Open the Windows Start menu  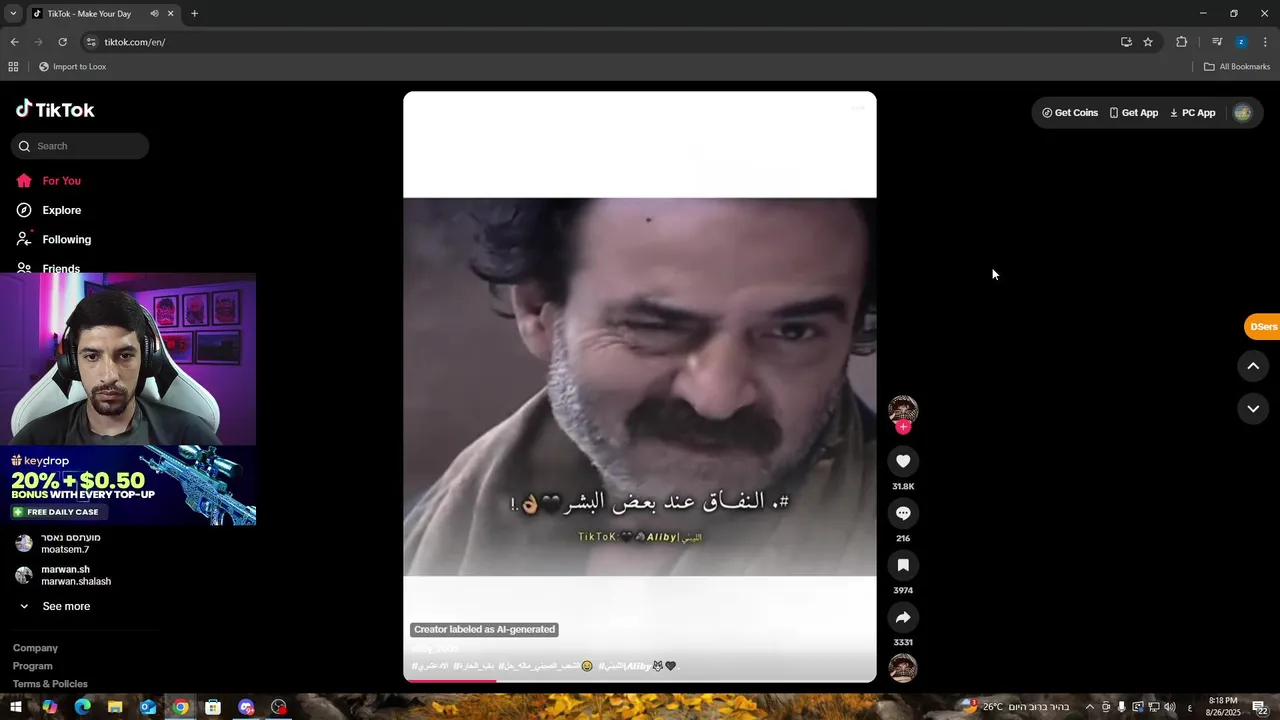point(16,707)
